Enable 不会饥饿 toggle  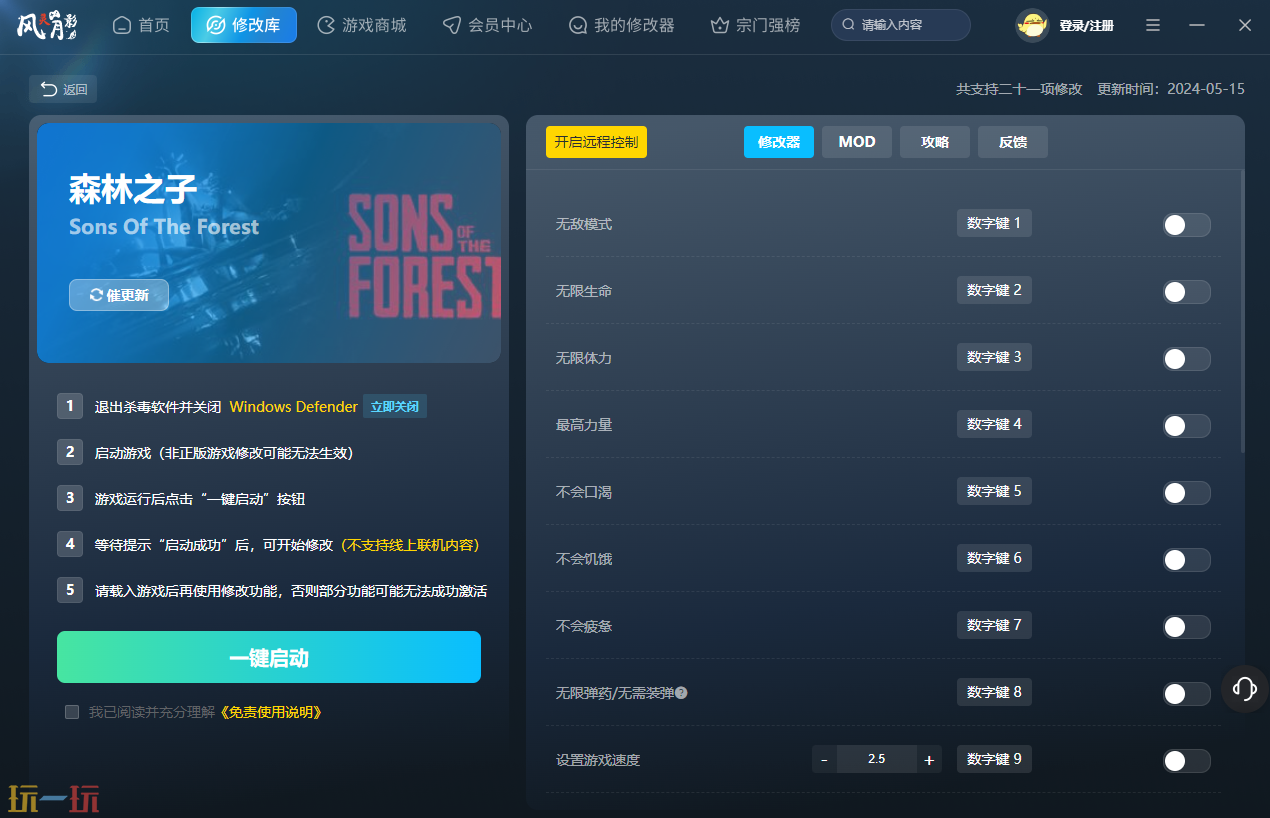pos(1186,560)
